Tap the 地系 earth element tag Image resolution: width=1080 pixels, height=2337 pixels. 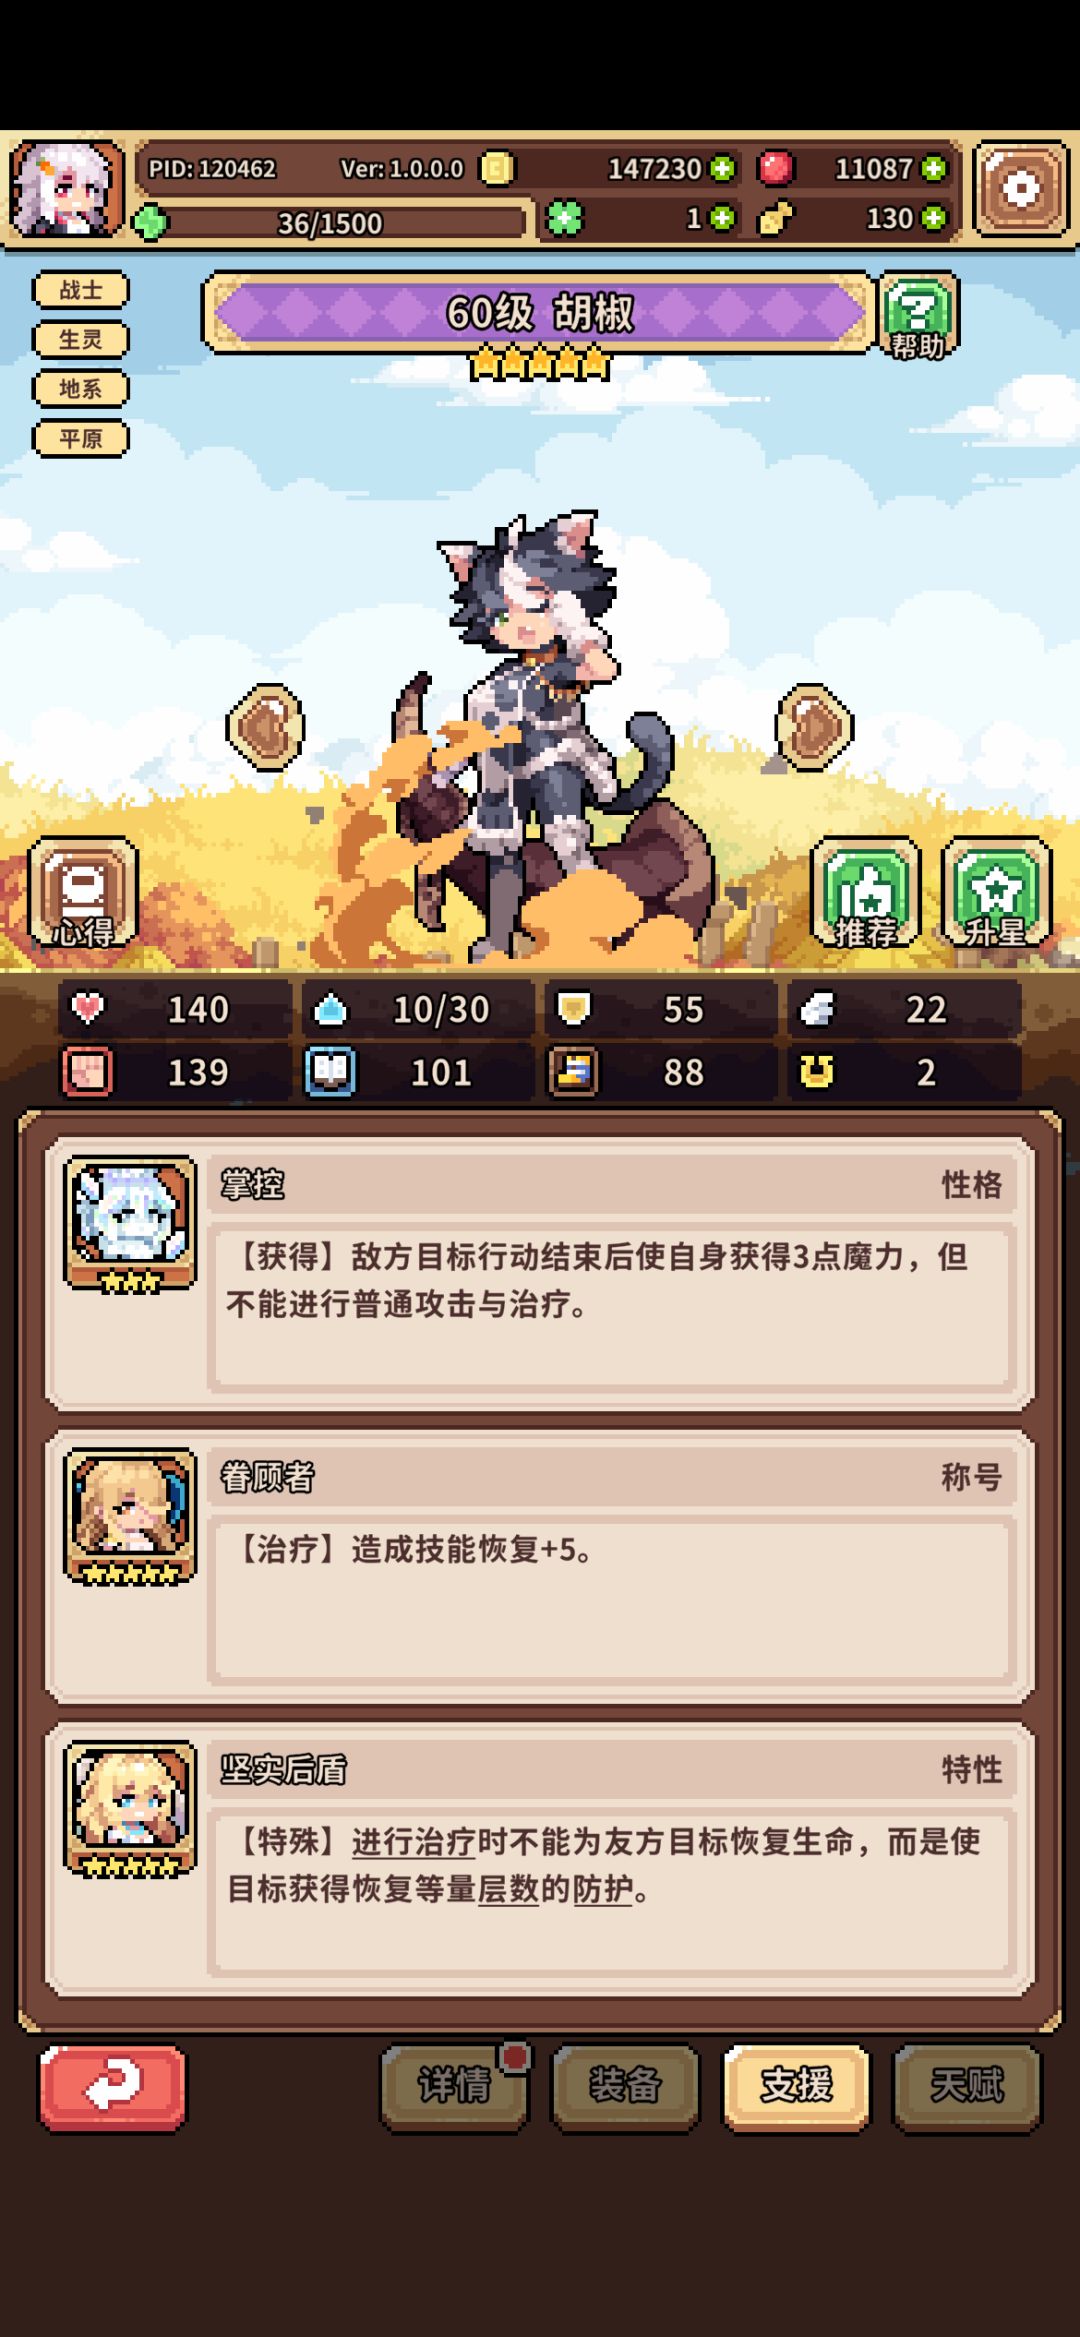click(x=81, y=388)
